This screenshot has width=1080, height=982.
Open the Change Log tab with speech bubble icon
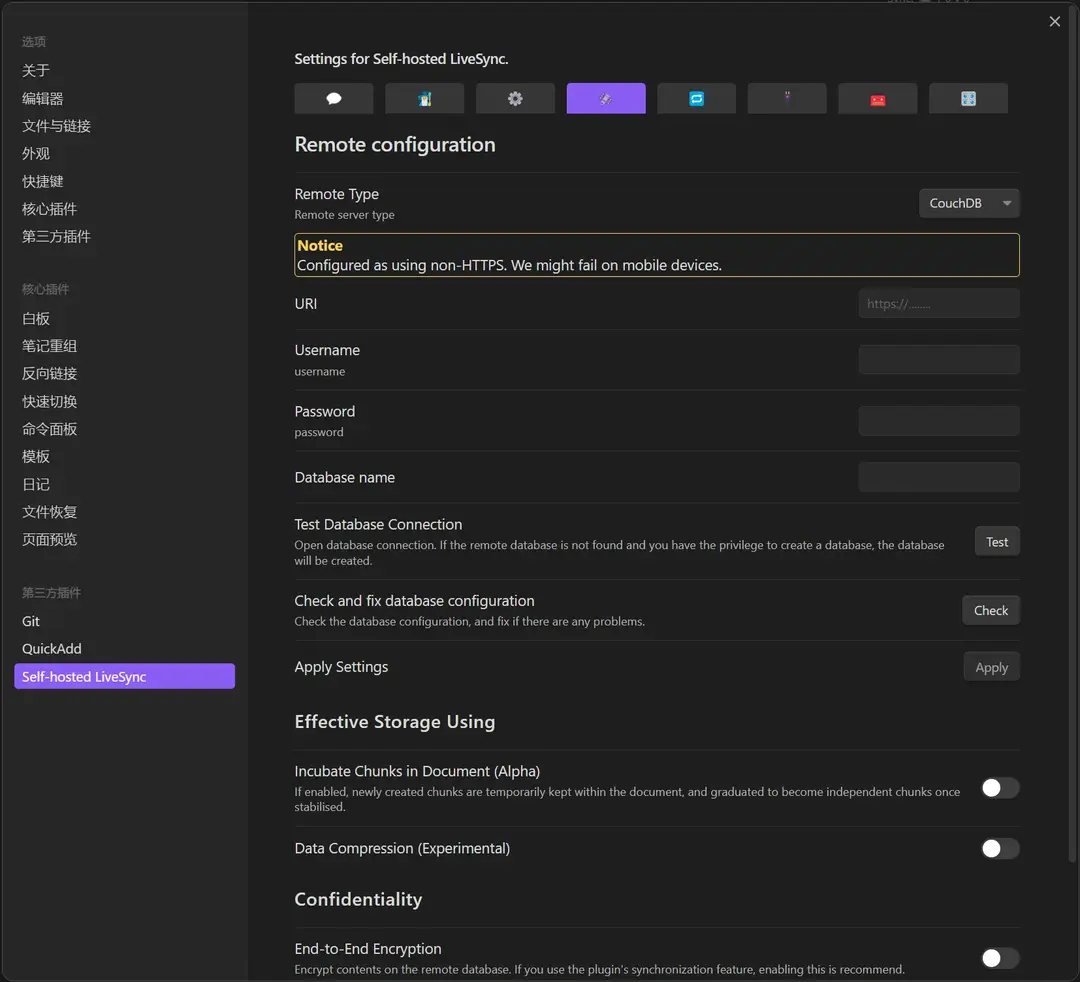[333, 98]
